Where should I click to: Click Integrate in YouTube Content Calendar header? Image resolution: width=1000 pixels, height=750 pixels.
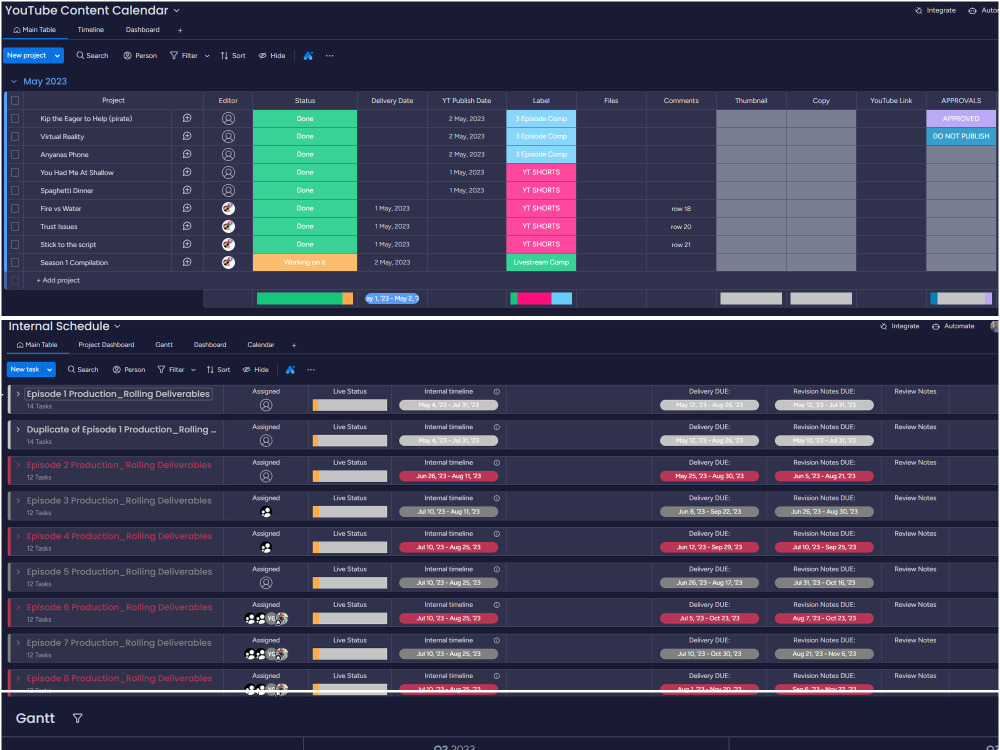(935, 10)
